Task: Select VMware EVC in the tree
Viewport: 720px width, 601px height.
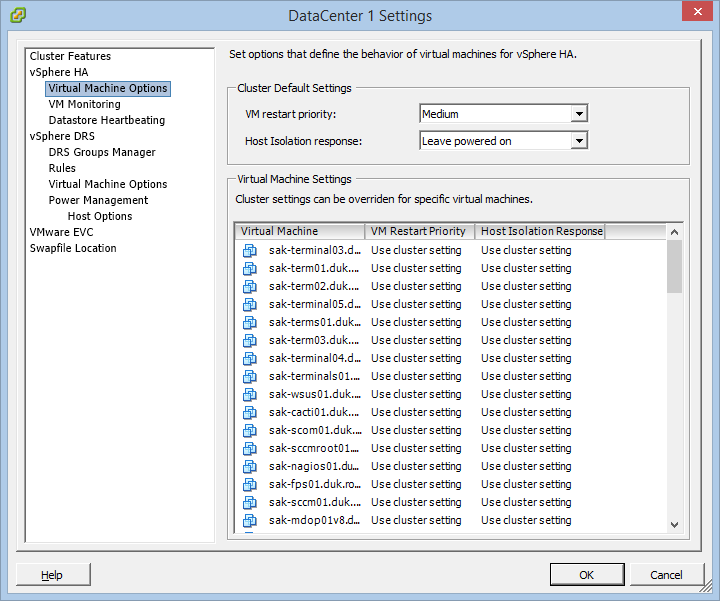Action: (x=62, y=232)
